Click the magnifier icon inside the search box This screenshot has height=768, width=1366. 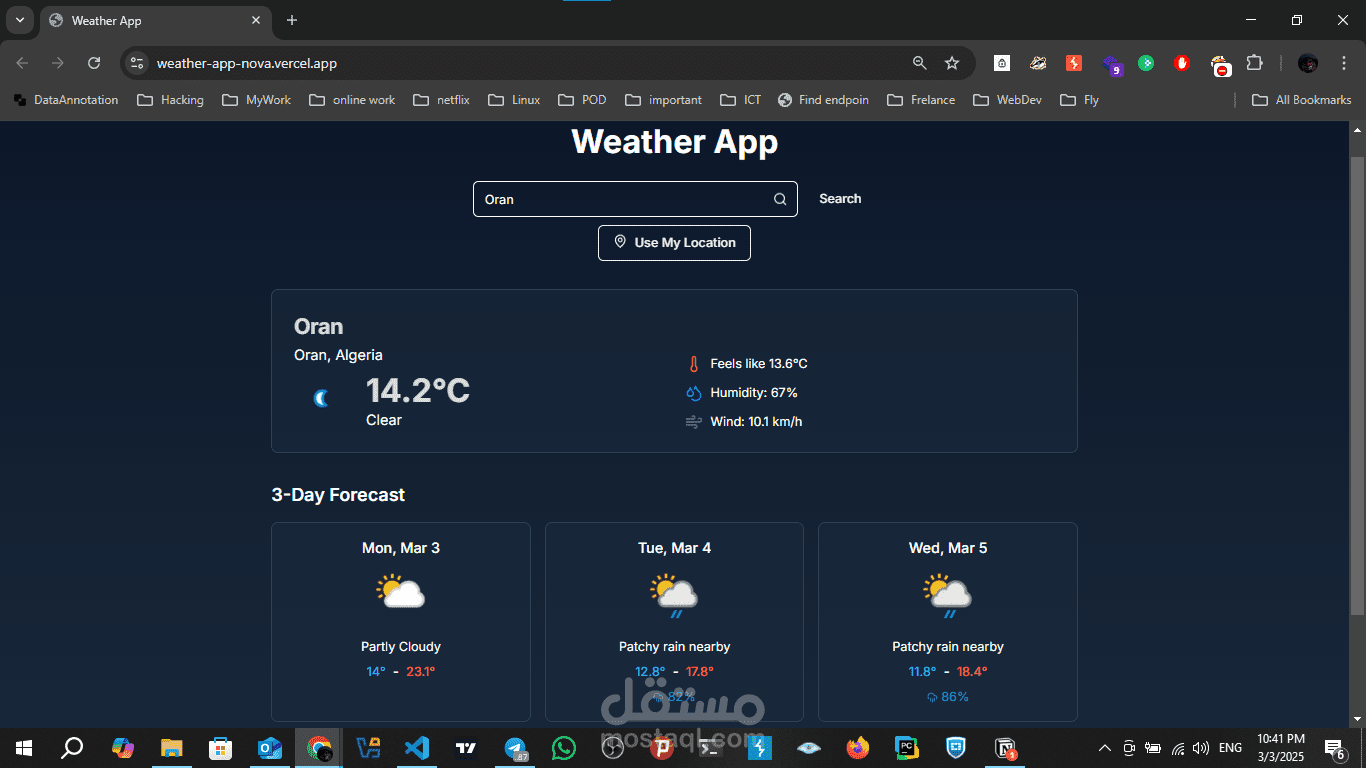point(779,199)
